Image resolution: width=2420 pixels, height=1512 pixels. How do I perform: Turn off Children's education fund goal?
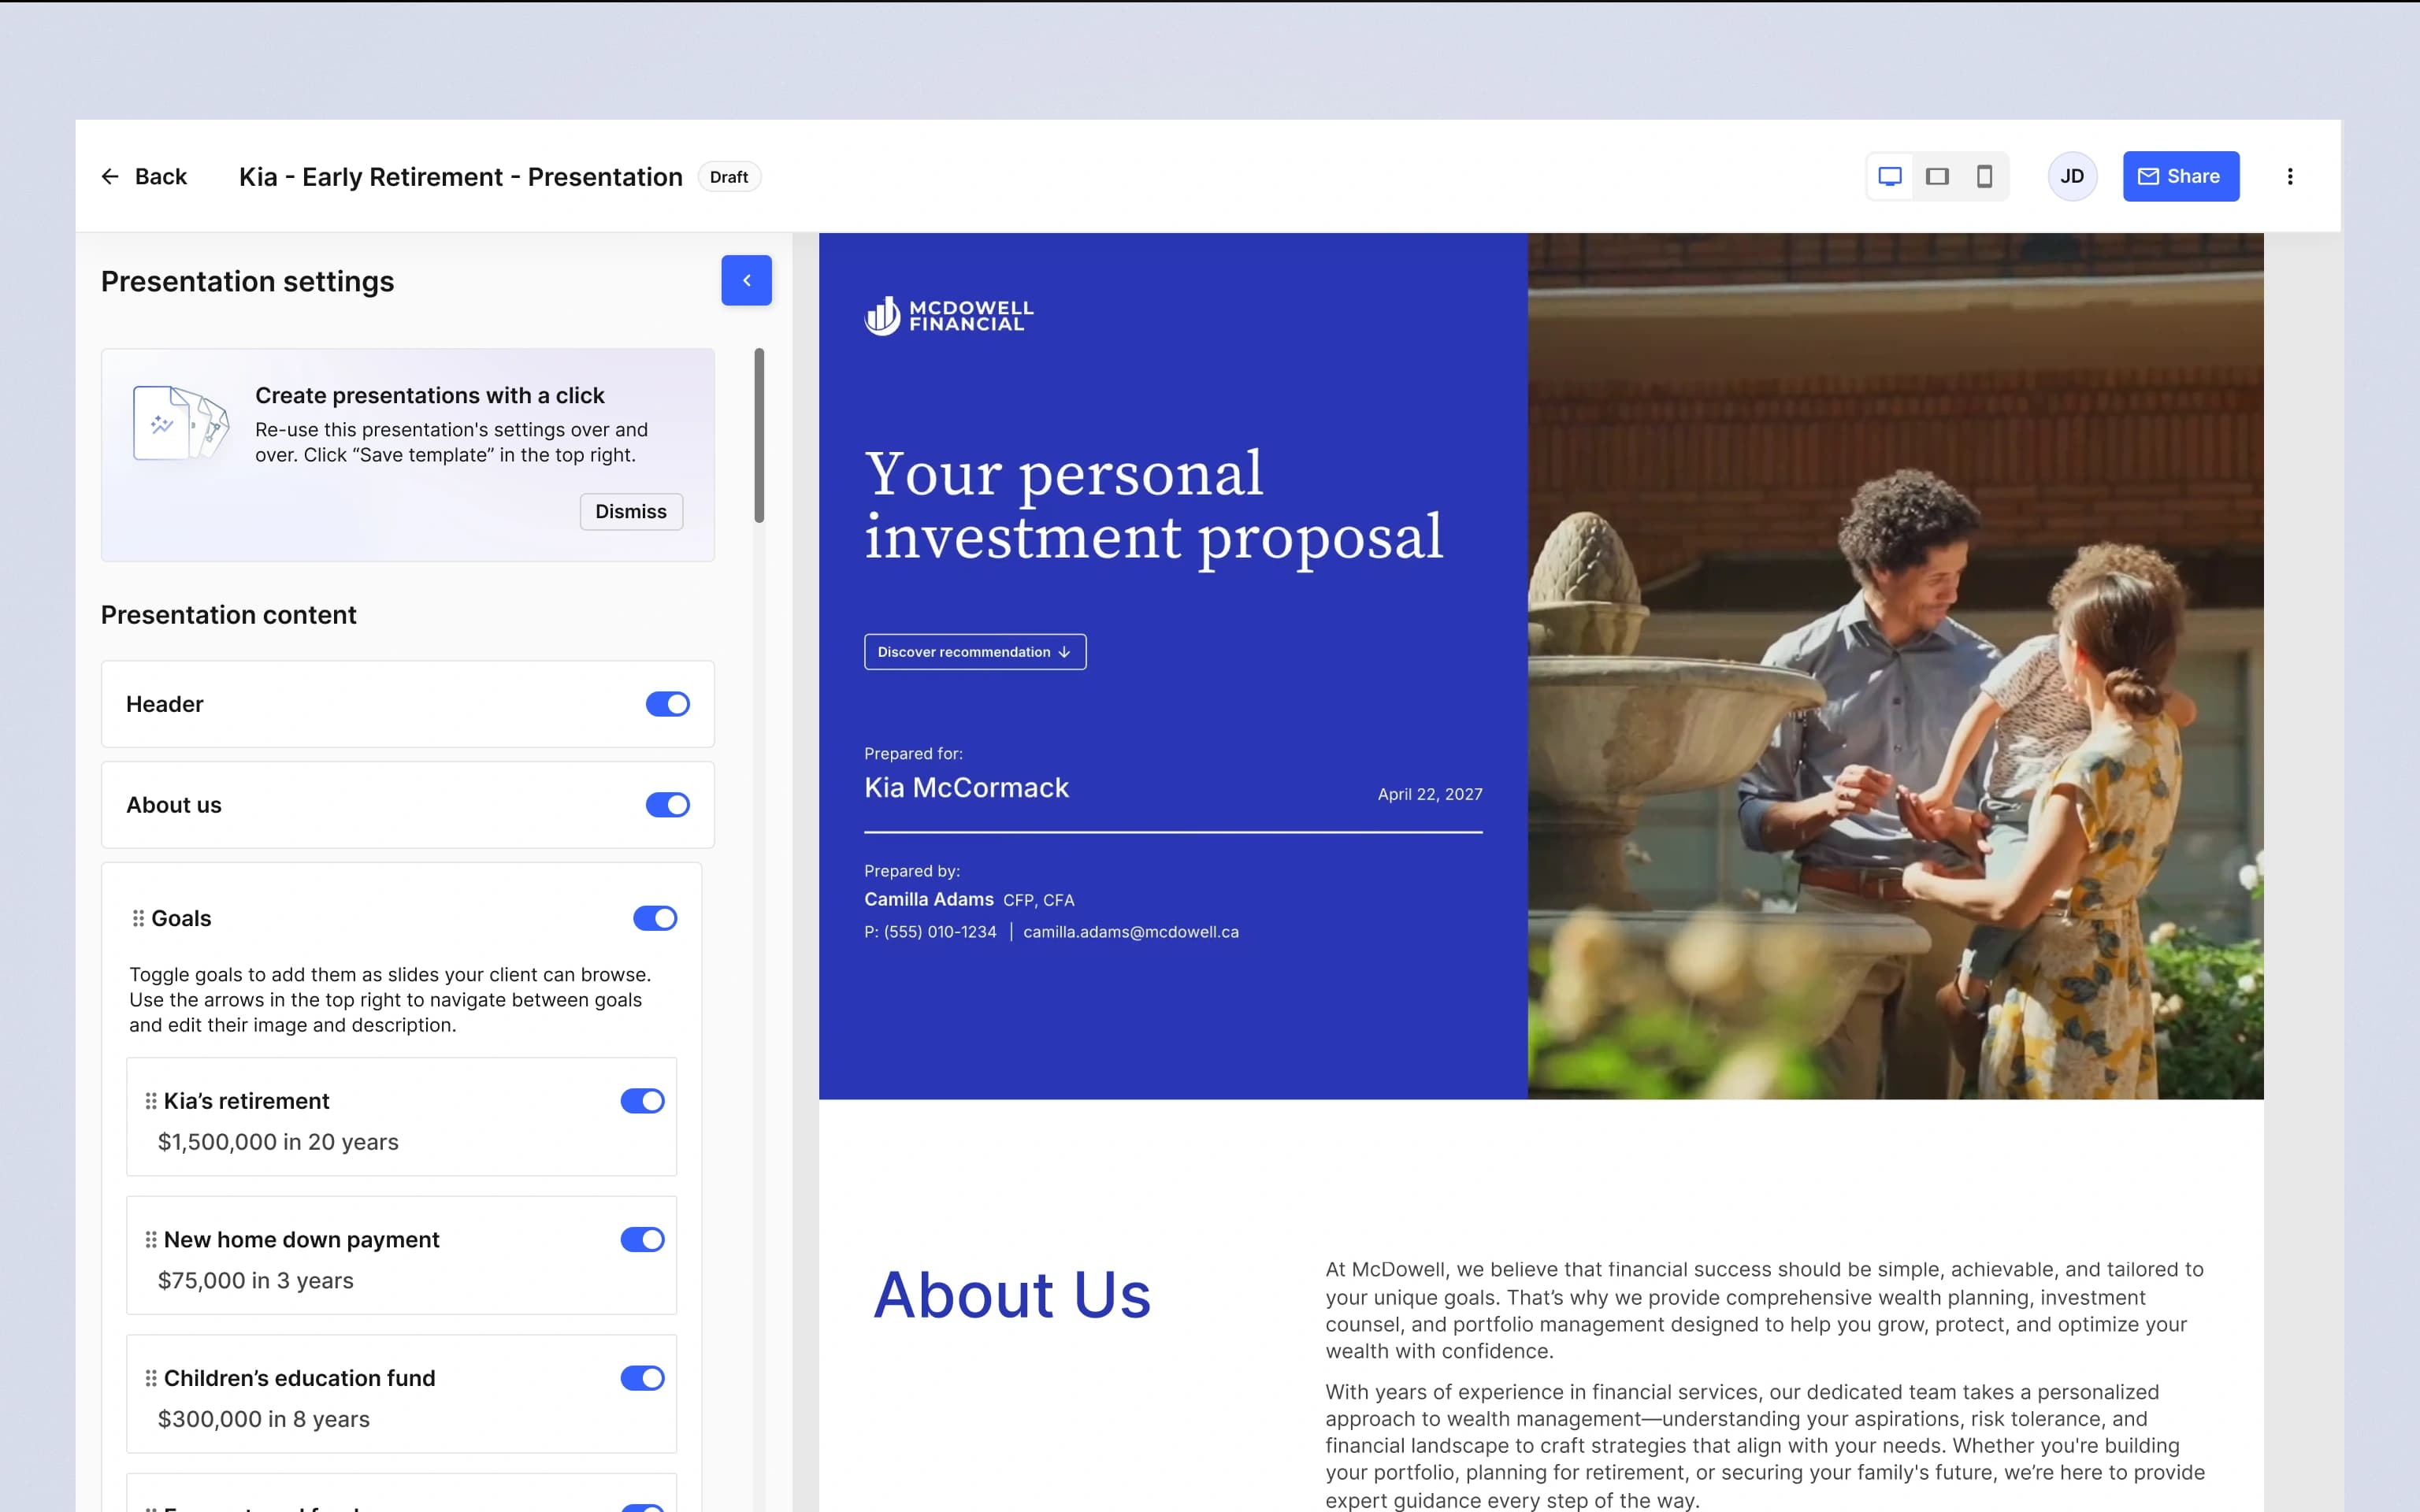[642, 1378]
